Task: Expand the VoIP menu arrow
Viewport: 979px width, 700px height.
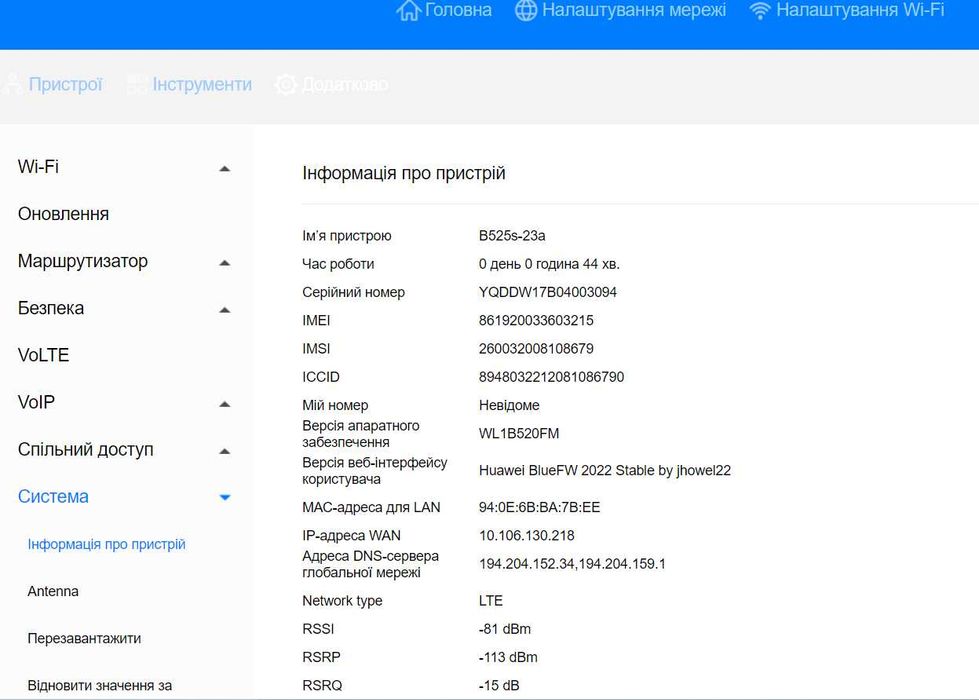Action: coord(225,404)
